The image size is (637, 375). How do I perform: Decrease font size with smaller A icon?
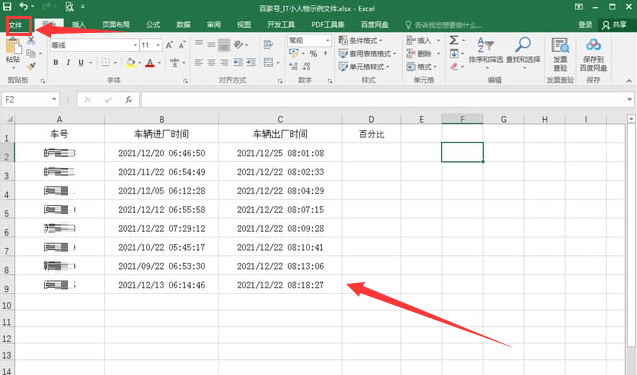coord(182,45)
